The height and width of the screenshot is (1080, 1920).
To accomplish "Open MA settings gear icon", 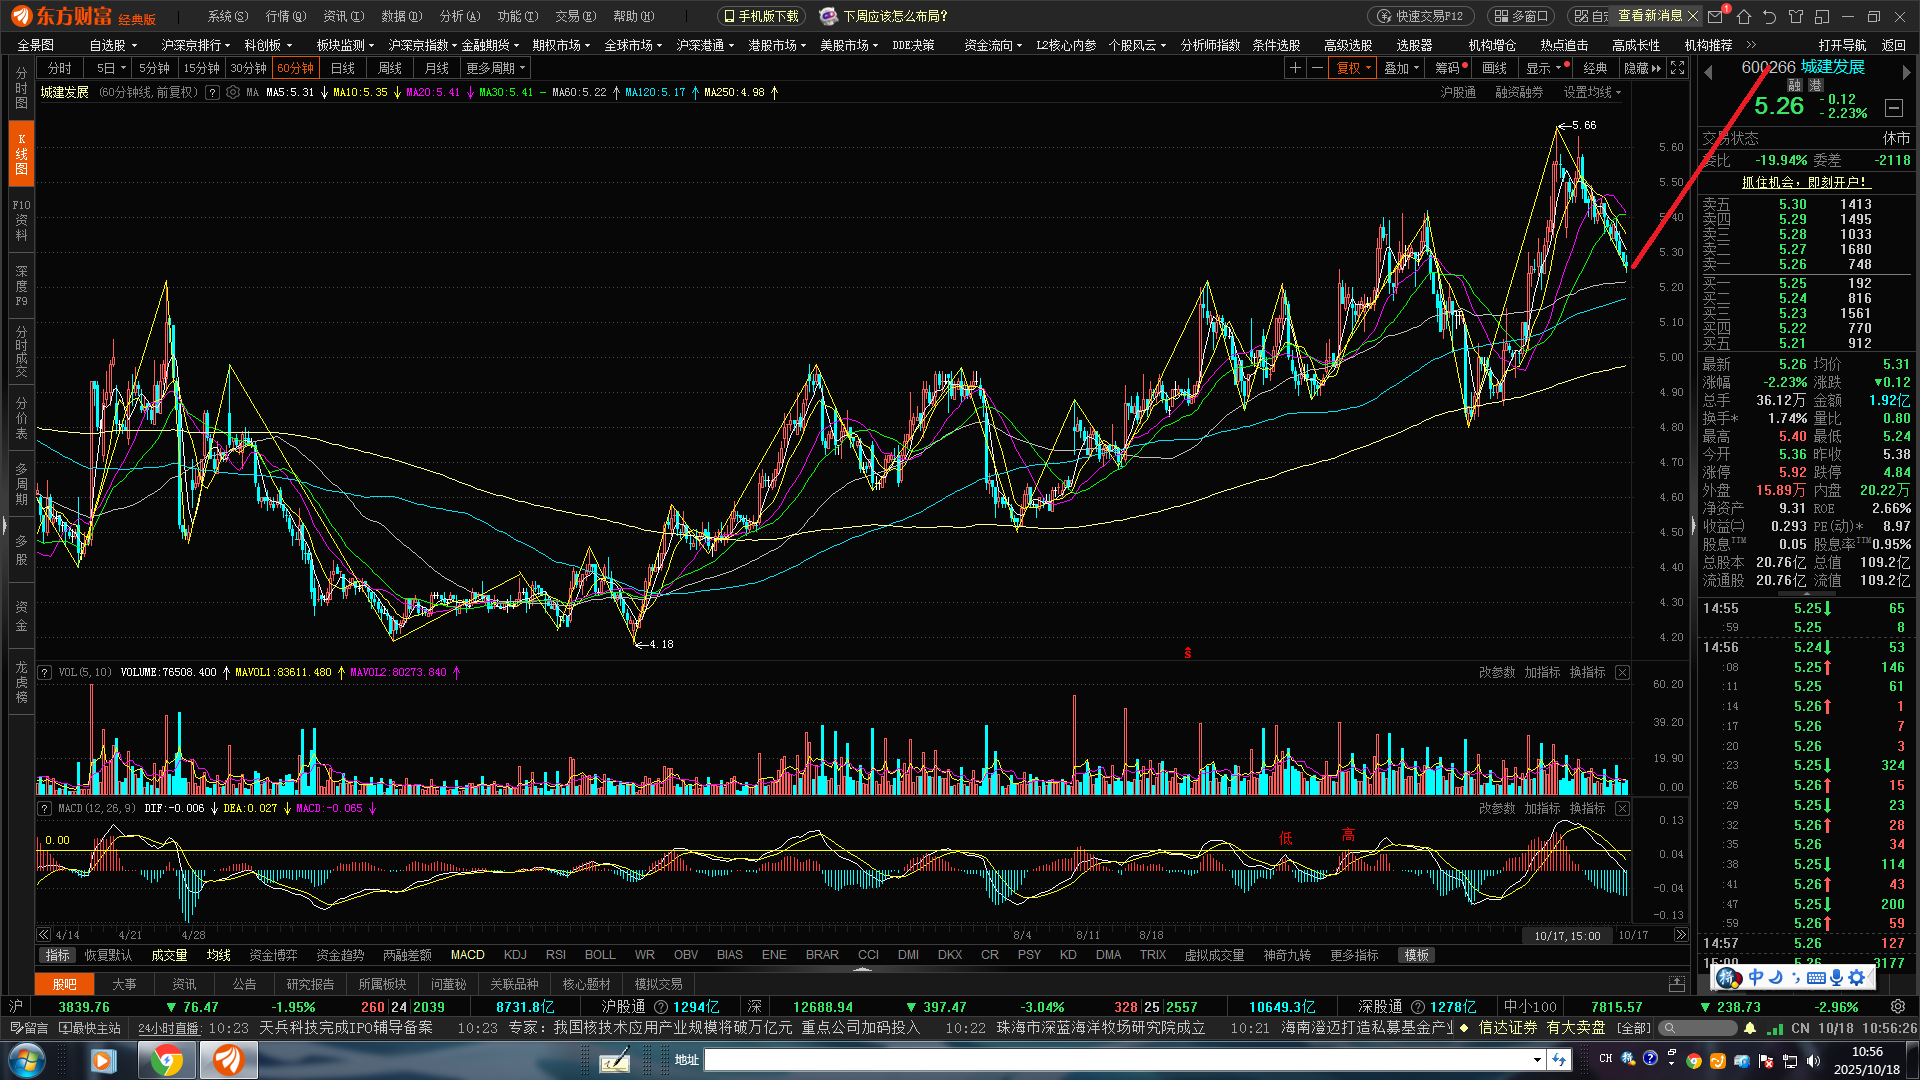I will tap(233, 92).
